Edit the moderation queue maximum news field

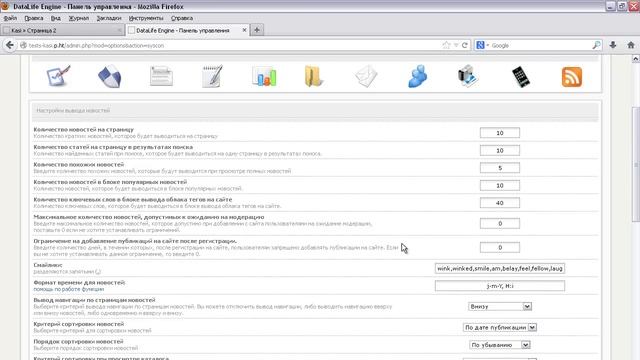click(x=500, y=224)
